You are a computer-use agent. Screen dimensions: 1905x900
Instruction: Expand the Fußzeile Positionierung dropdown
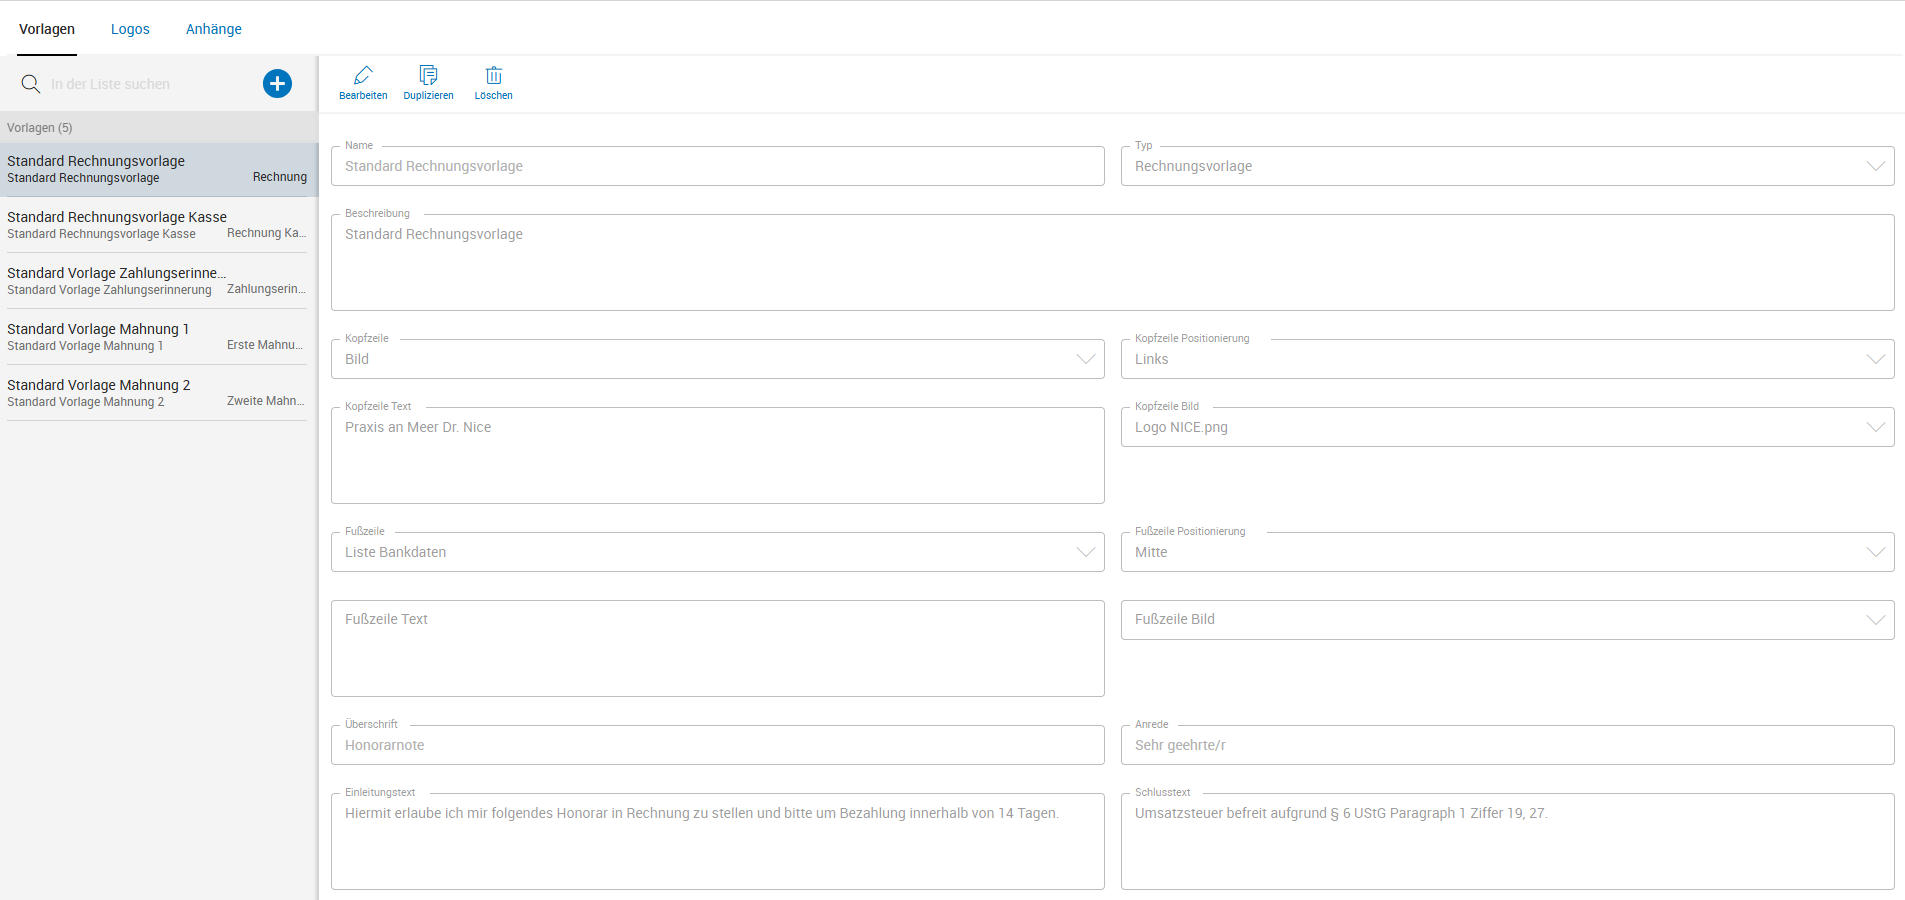(x=1875, y=552)
